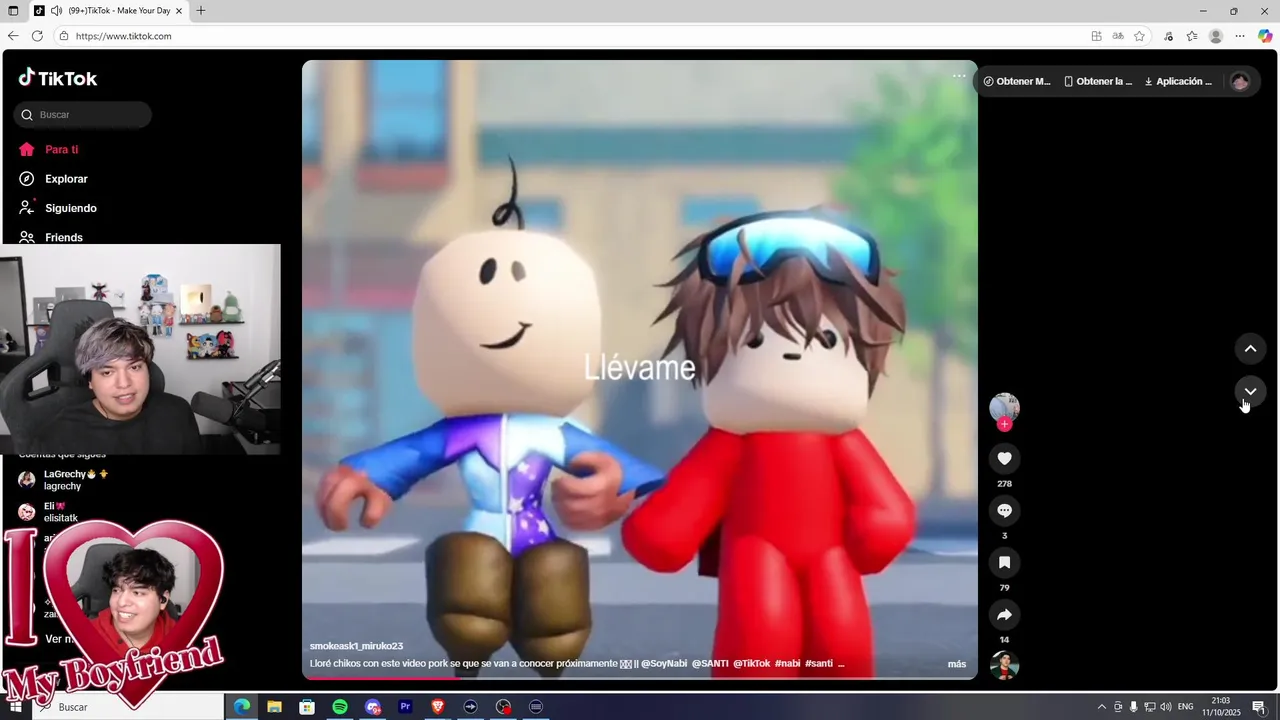Open the browser settings and more menu
Screen dimensions: 1280x720
pyautogui.click(x=1240, y=36)
